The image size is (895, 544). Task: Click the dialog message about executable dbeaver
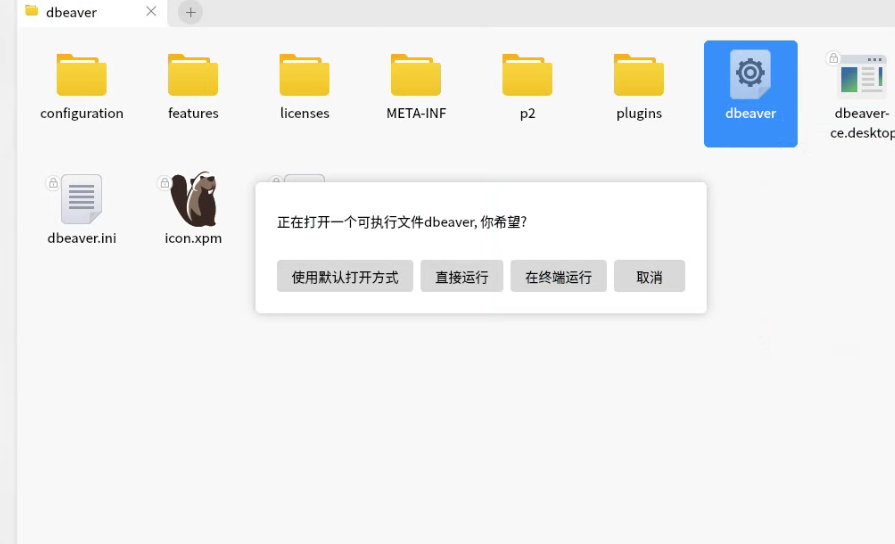coord(402,222)
